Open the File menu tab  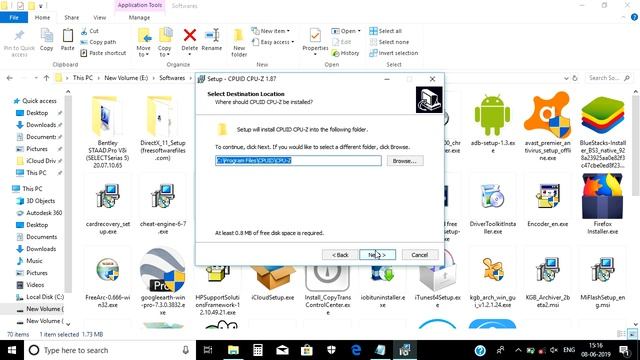pos(14,18)
